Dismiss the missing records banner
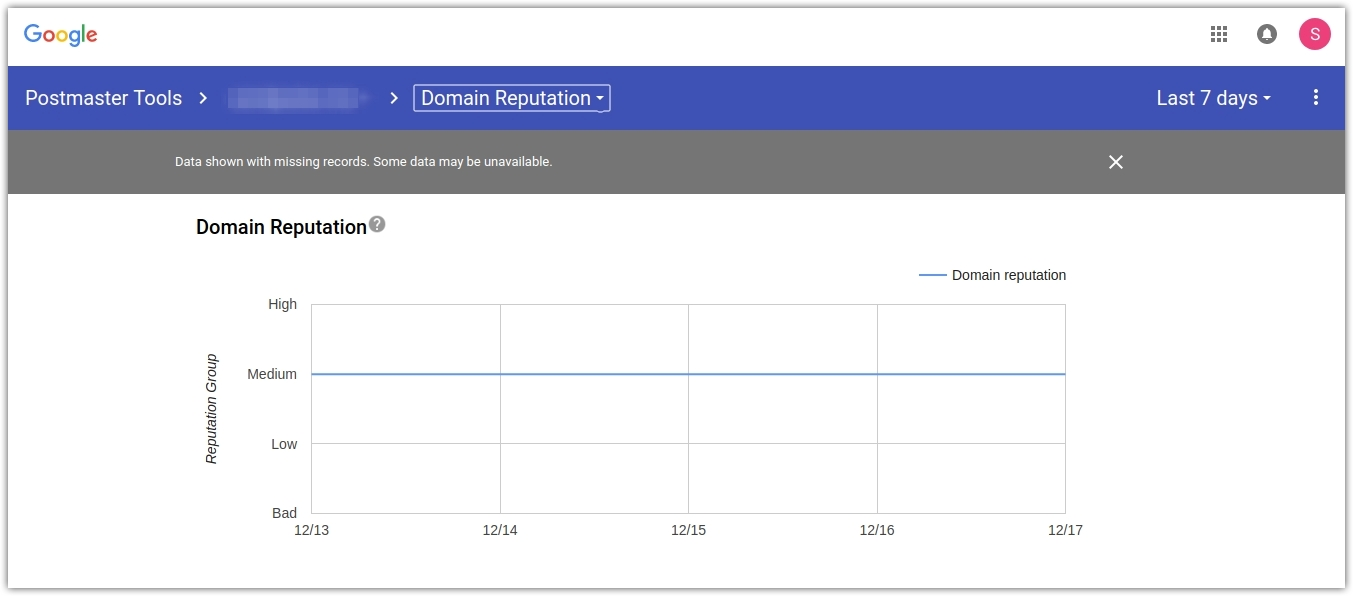This screenshot has height=596, width=1353. tap(1116, 162)
